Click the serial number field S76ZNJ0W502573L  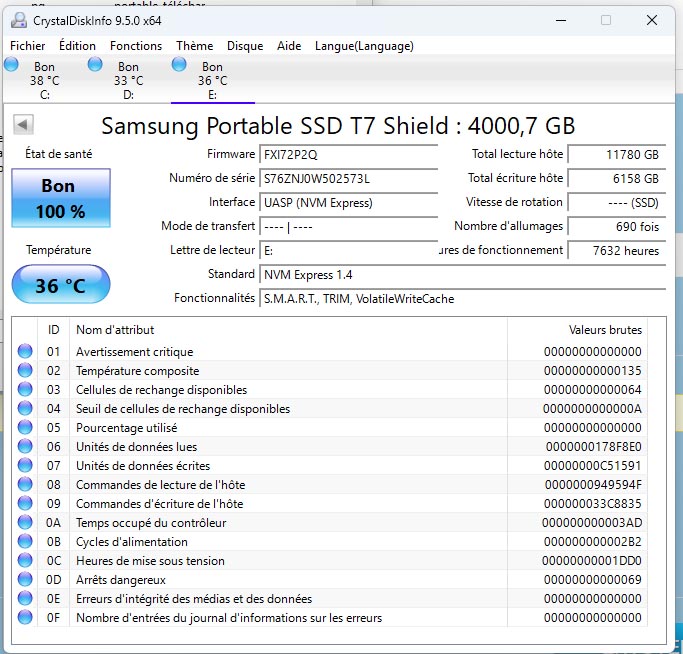point(348,178)
